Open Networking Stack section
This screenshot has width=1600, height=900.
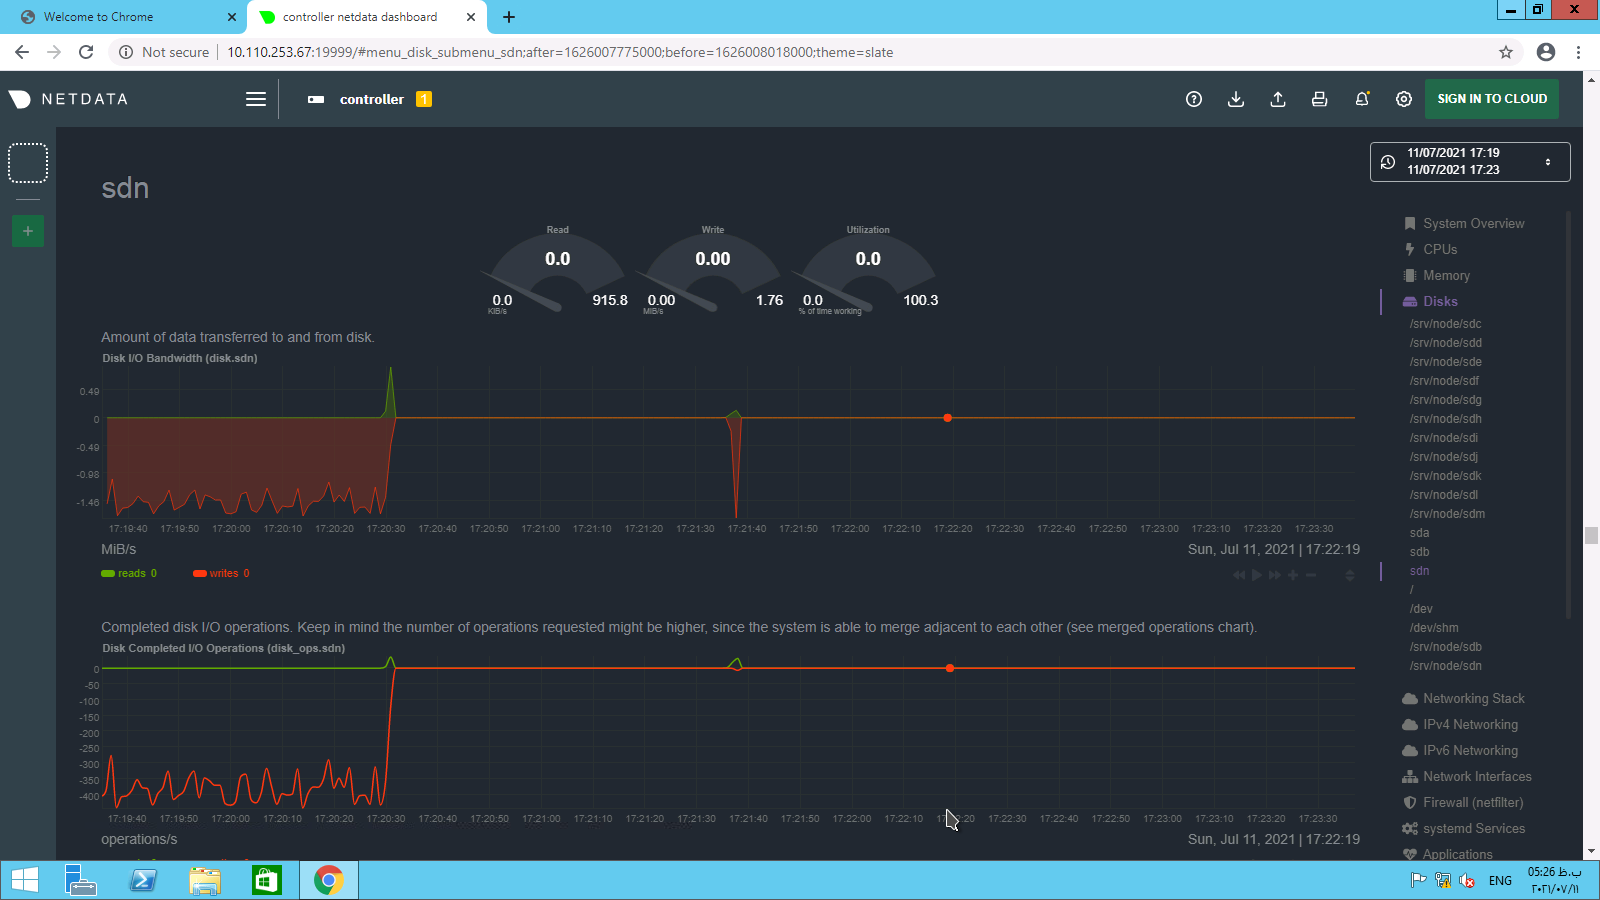[x=1464, y=699]
